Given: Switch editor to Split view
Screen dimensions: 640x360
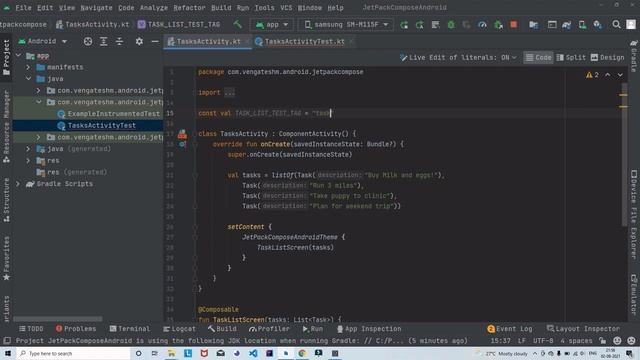Looking at the screenshot, I should point(571,58).
